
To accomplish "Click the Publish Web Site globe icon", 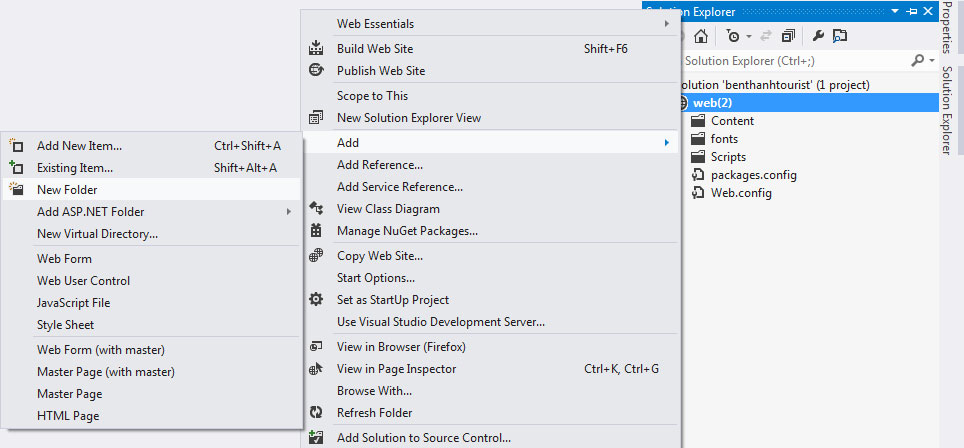I will (316, 70).
